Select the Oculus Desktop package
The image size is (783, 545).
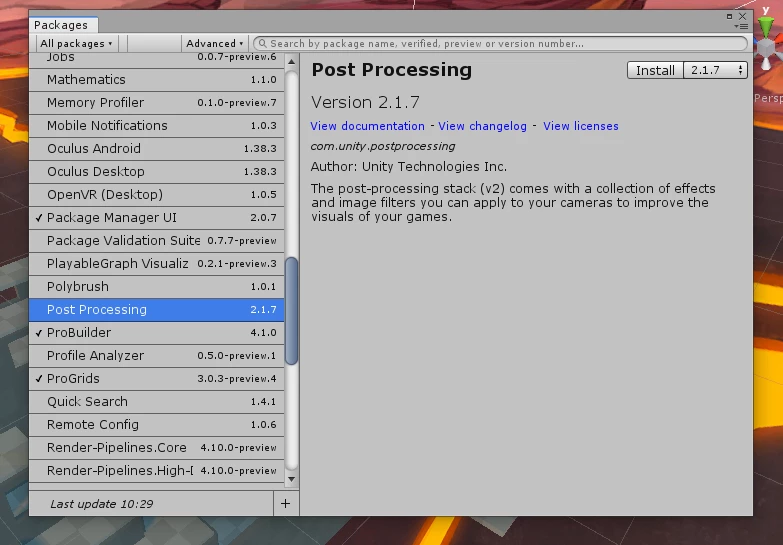(157, 171)
